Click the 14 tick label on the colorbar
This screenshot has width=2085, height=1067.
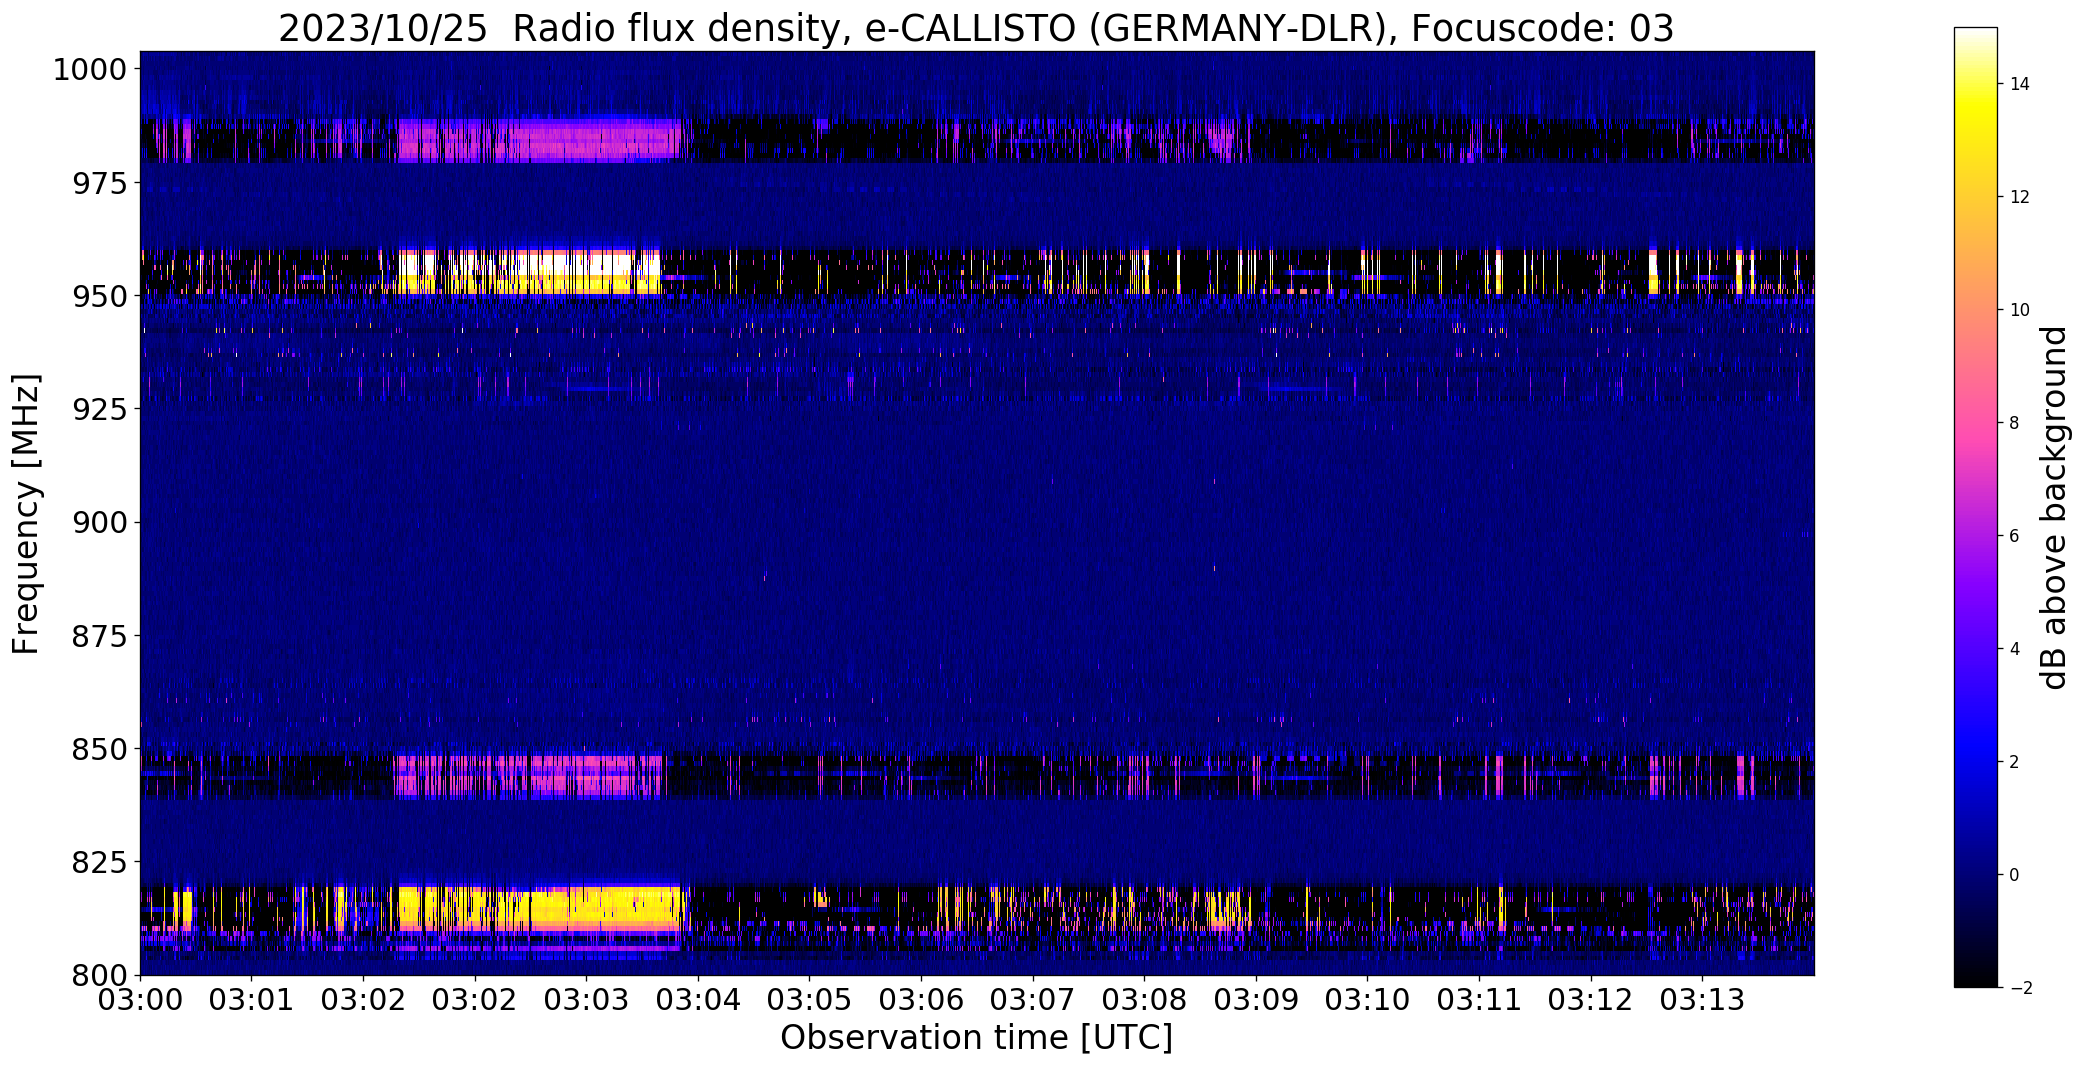click(x=2020, y=84)
